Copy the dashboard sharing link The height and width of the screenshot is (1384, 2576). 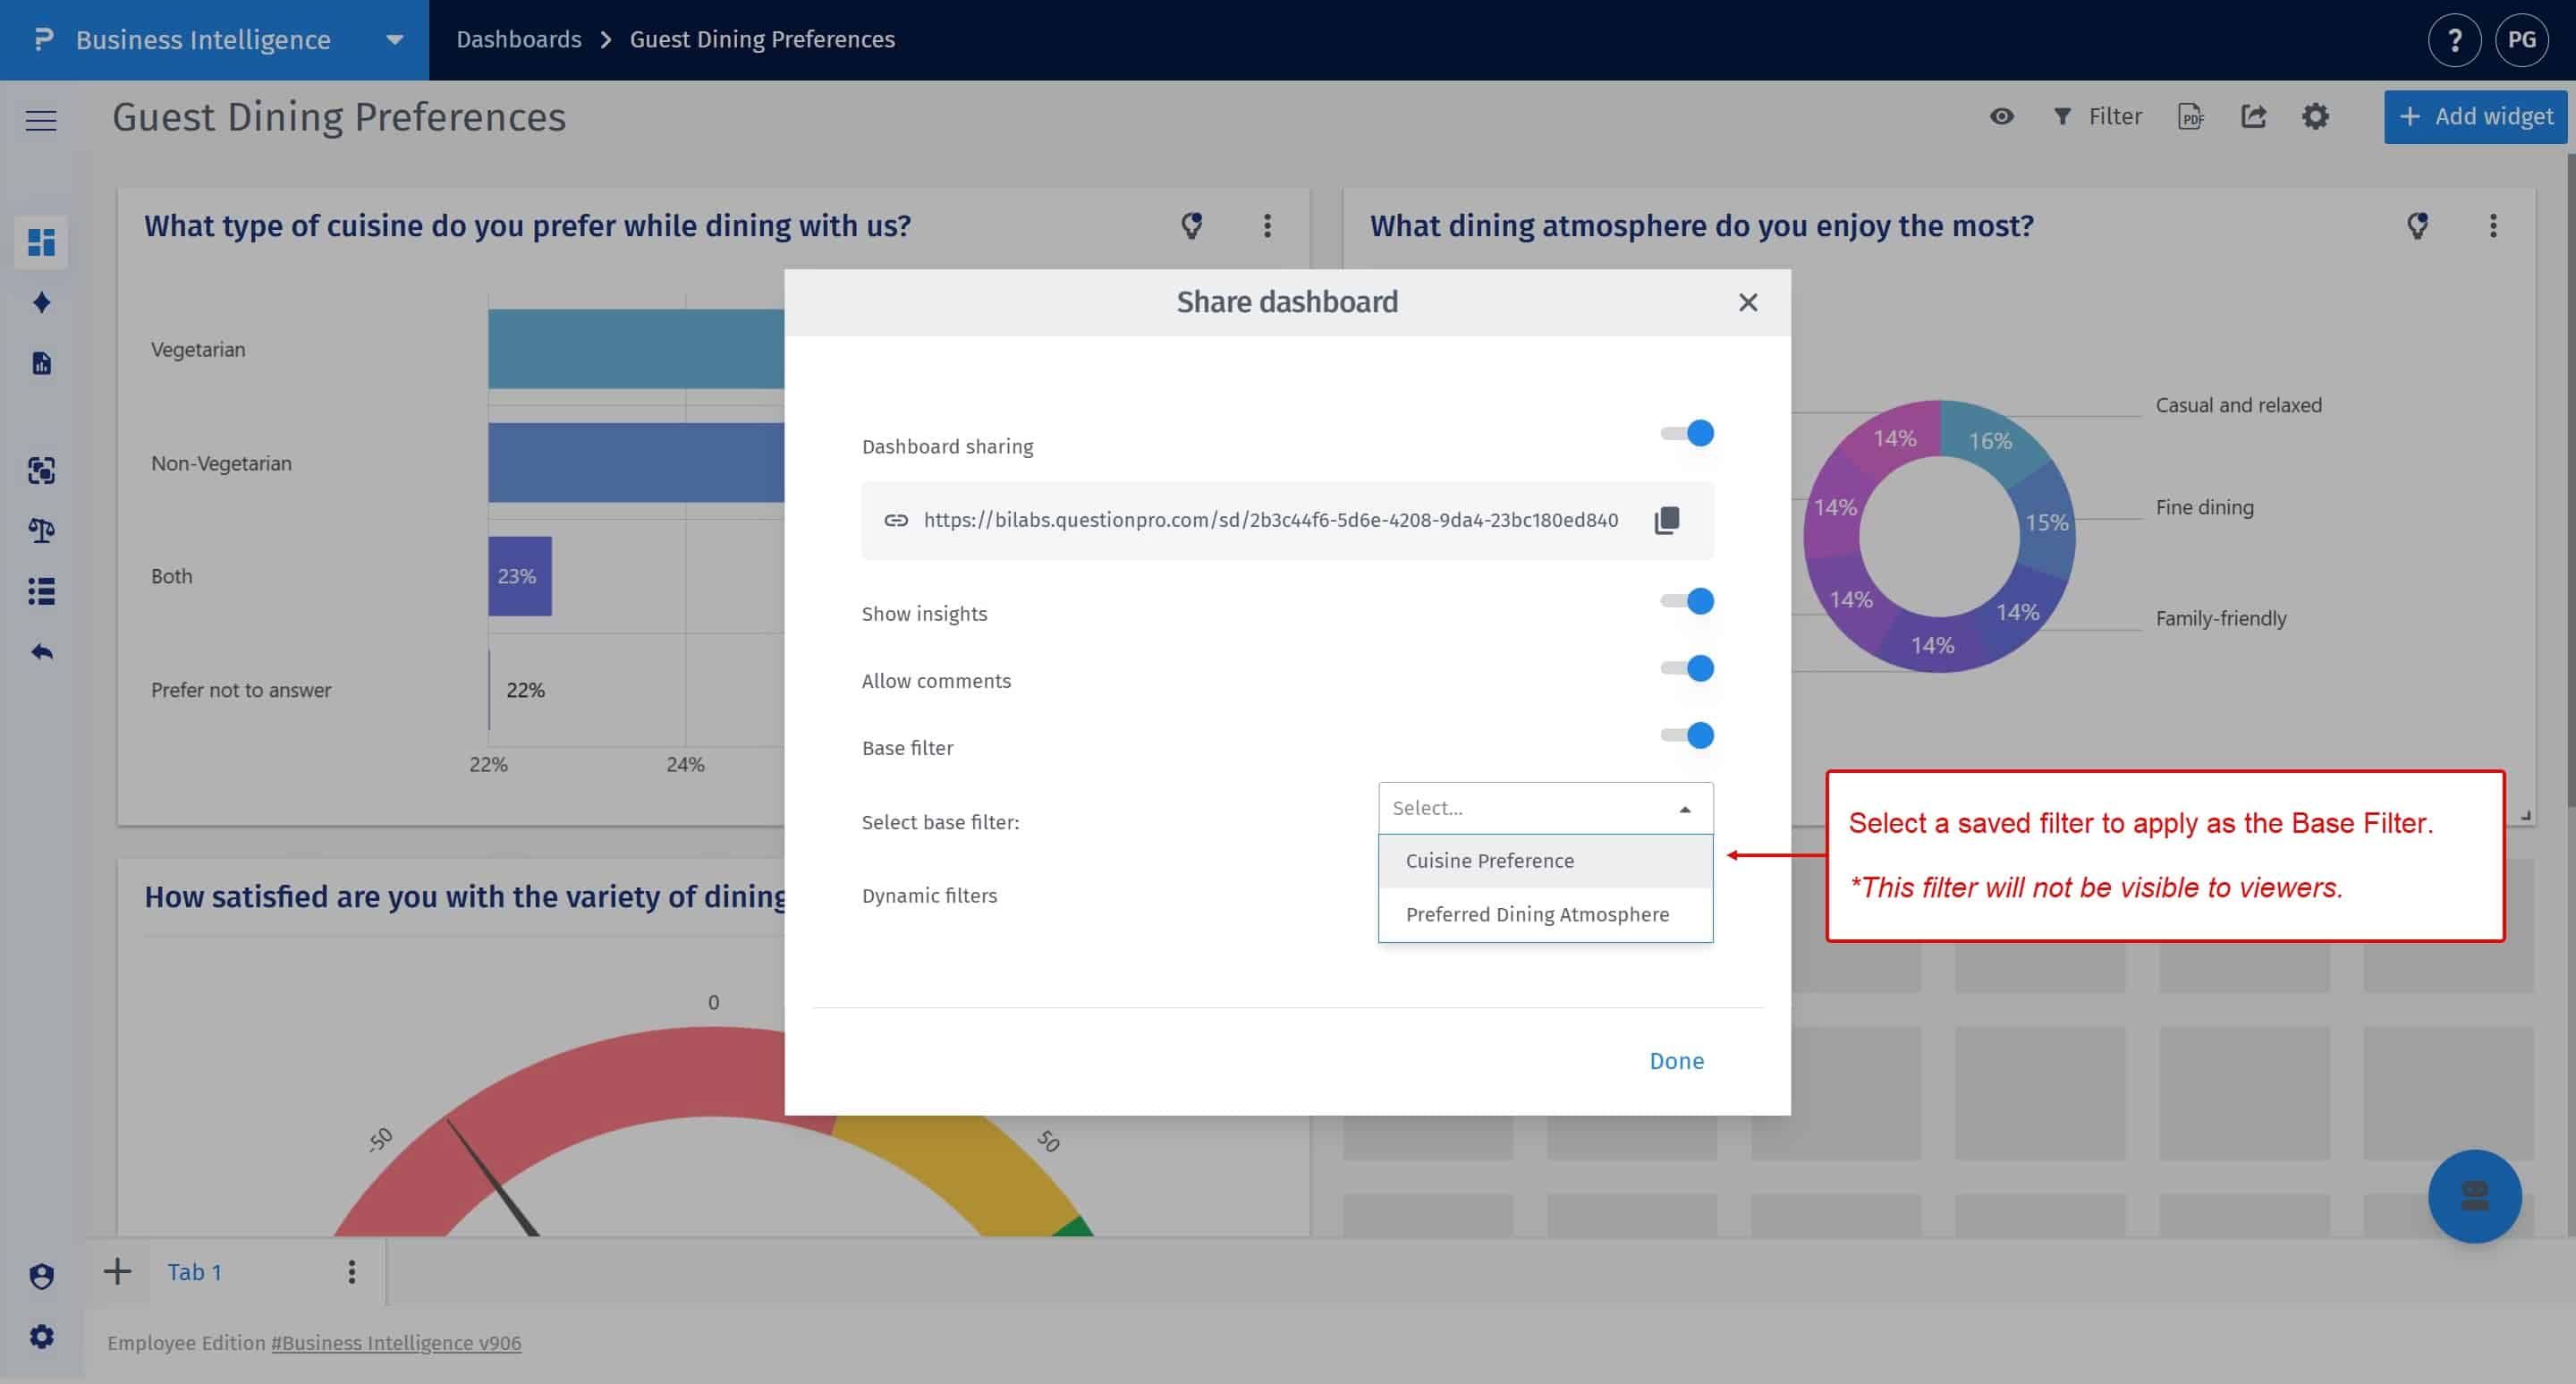(x=1666, y=520)
